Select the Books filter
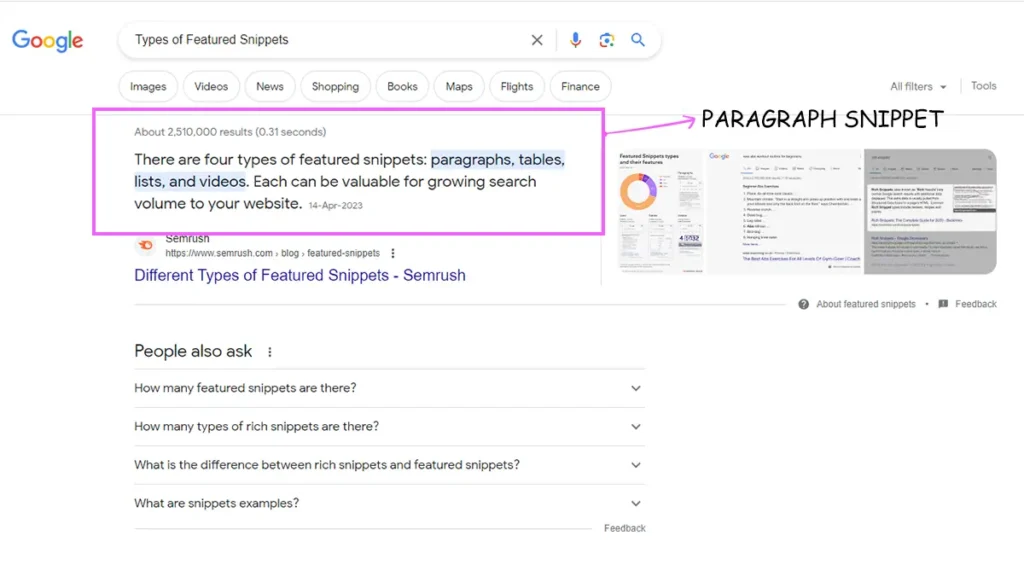This screenshot has height=576, width=1024. (x=402, y=86)
